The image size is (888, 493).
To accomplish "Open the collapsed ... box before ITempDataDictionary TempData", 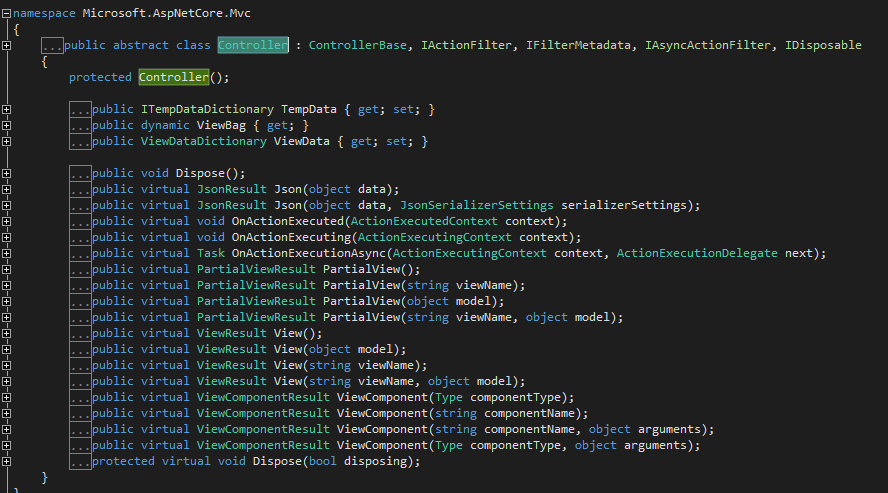I will (x=80, y=109).
